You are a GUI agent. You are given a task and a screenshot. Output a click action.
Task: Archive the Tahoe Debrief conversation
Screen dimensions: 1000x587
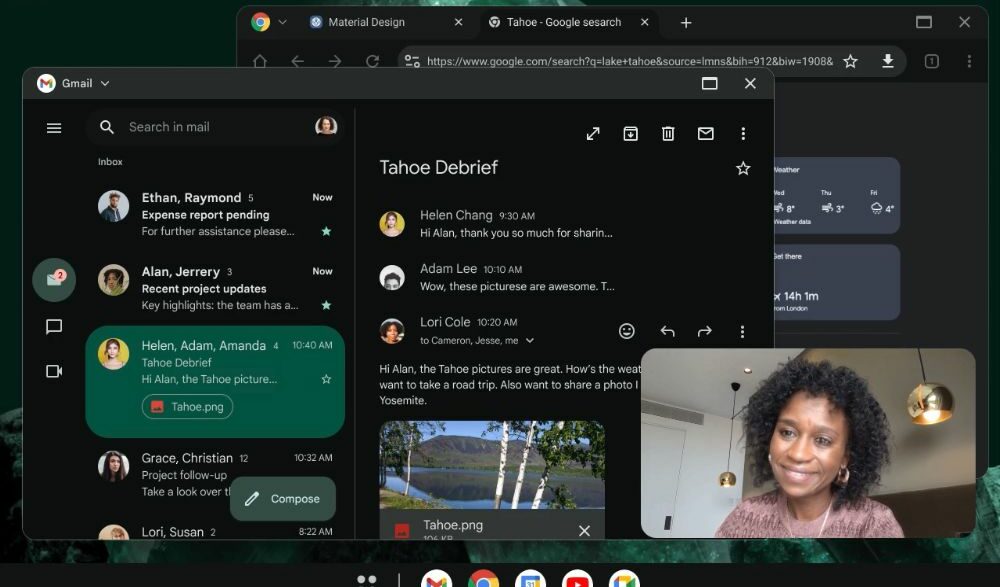[630, 133]
